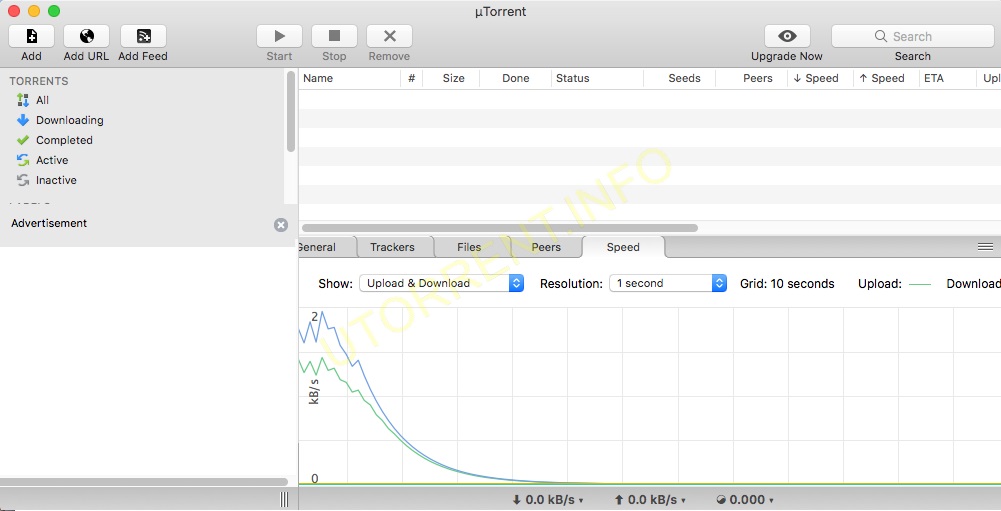Click the sidebar bottom horizontal scrollbar

[x=144, y=482]
